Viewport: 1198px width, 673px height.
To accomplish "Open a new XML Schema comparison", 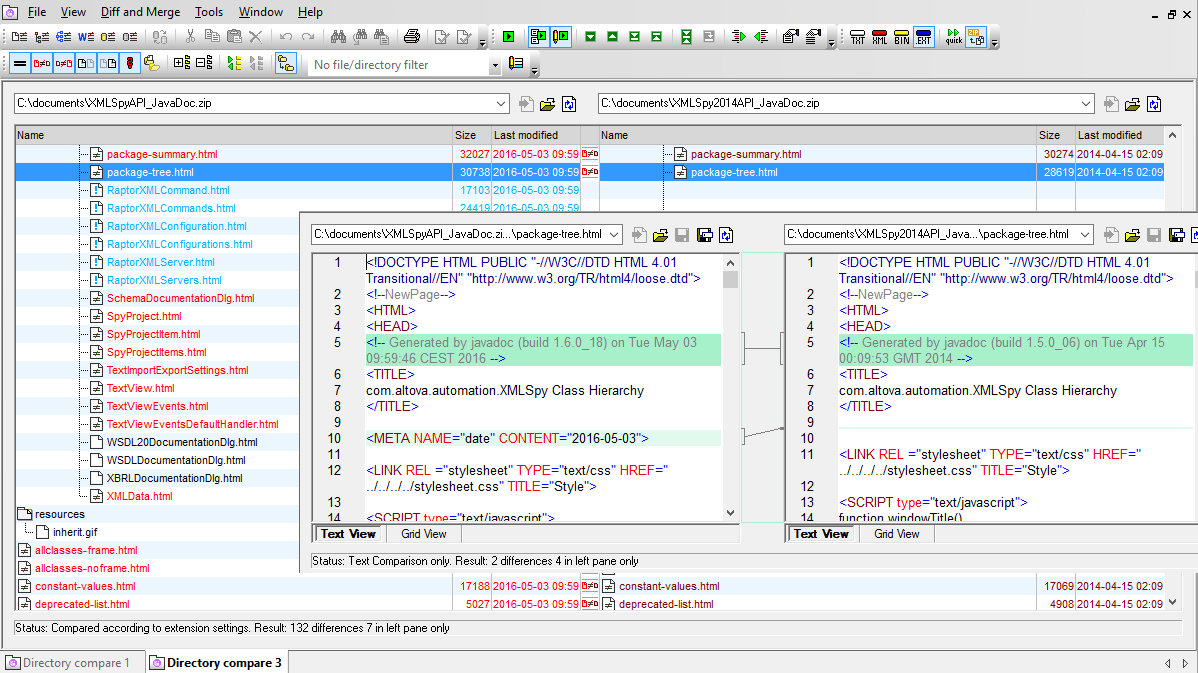I will point(63,37).
